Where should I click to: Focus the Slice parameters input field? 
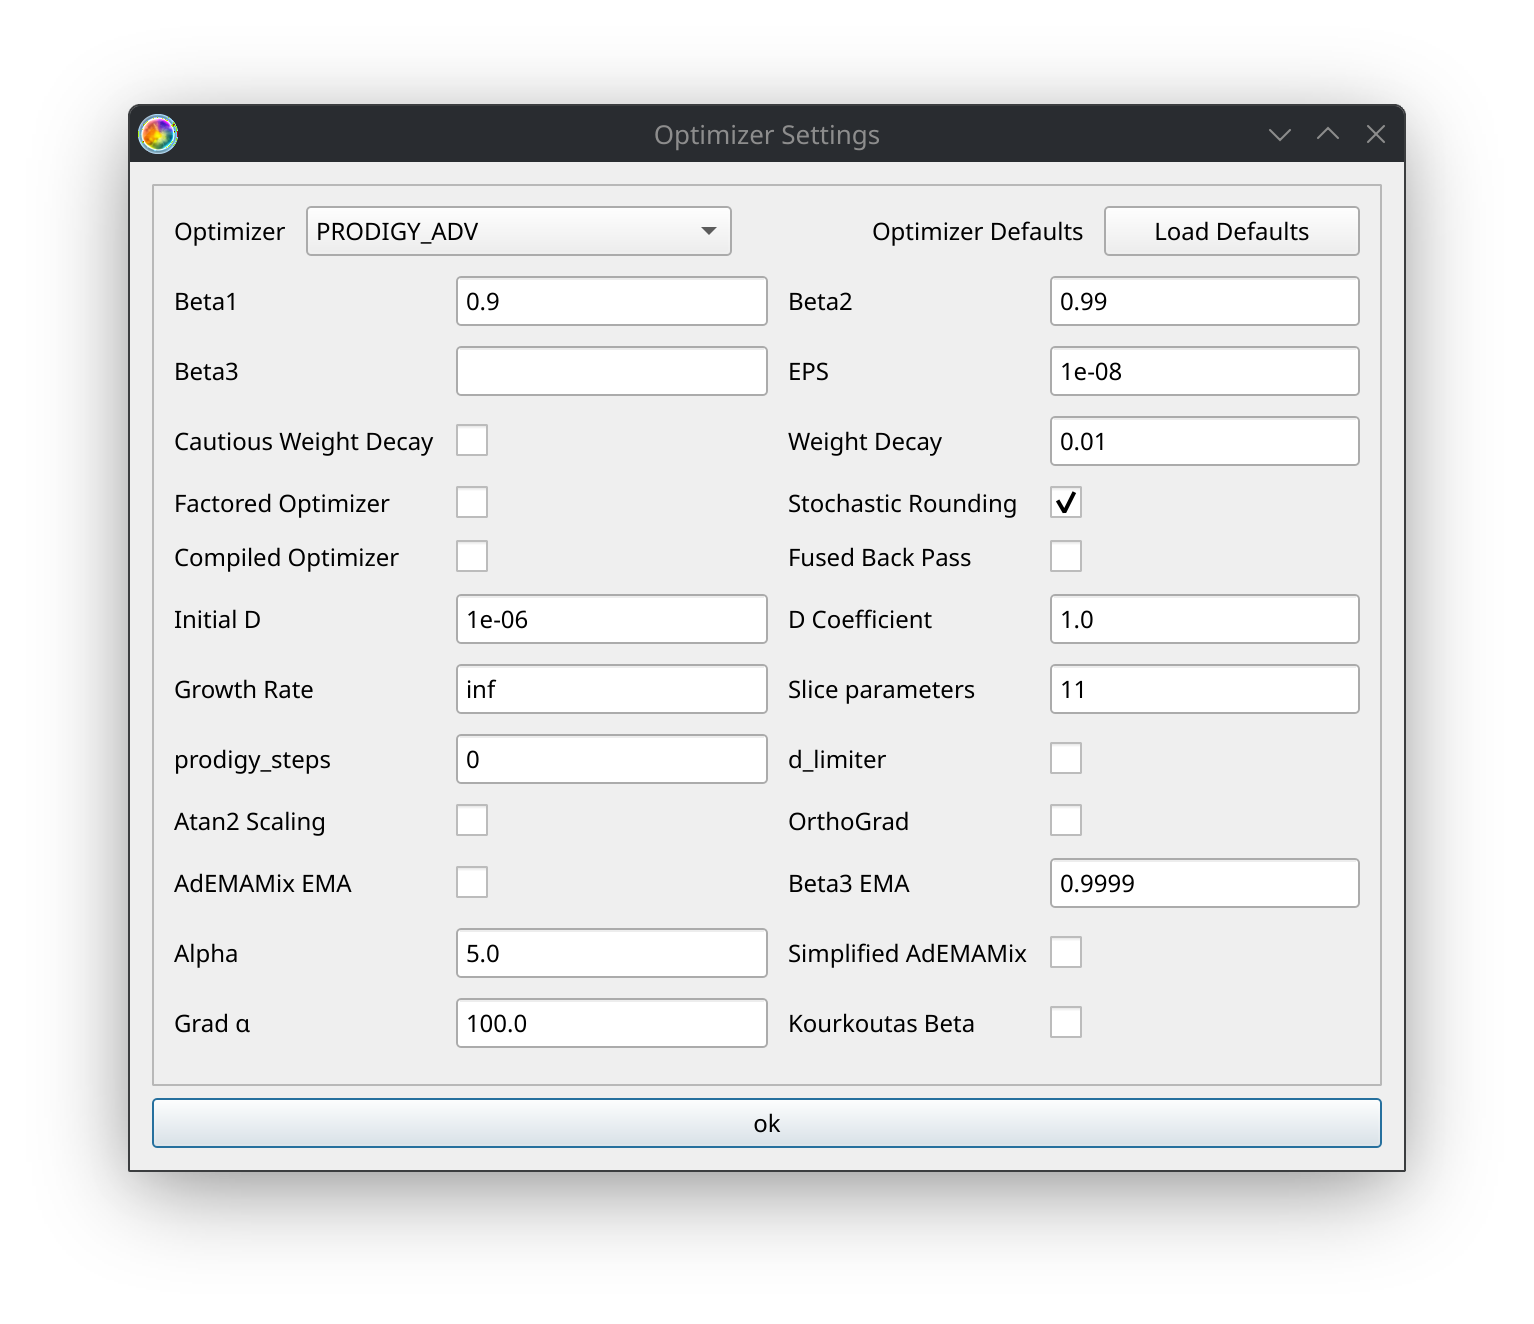click(1205, 689)
